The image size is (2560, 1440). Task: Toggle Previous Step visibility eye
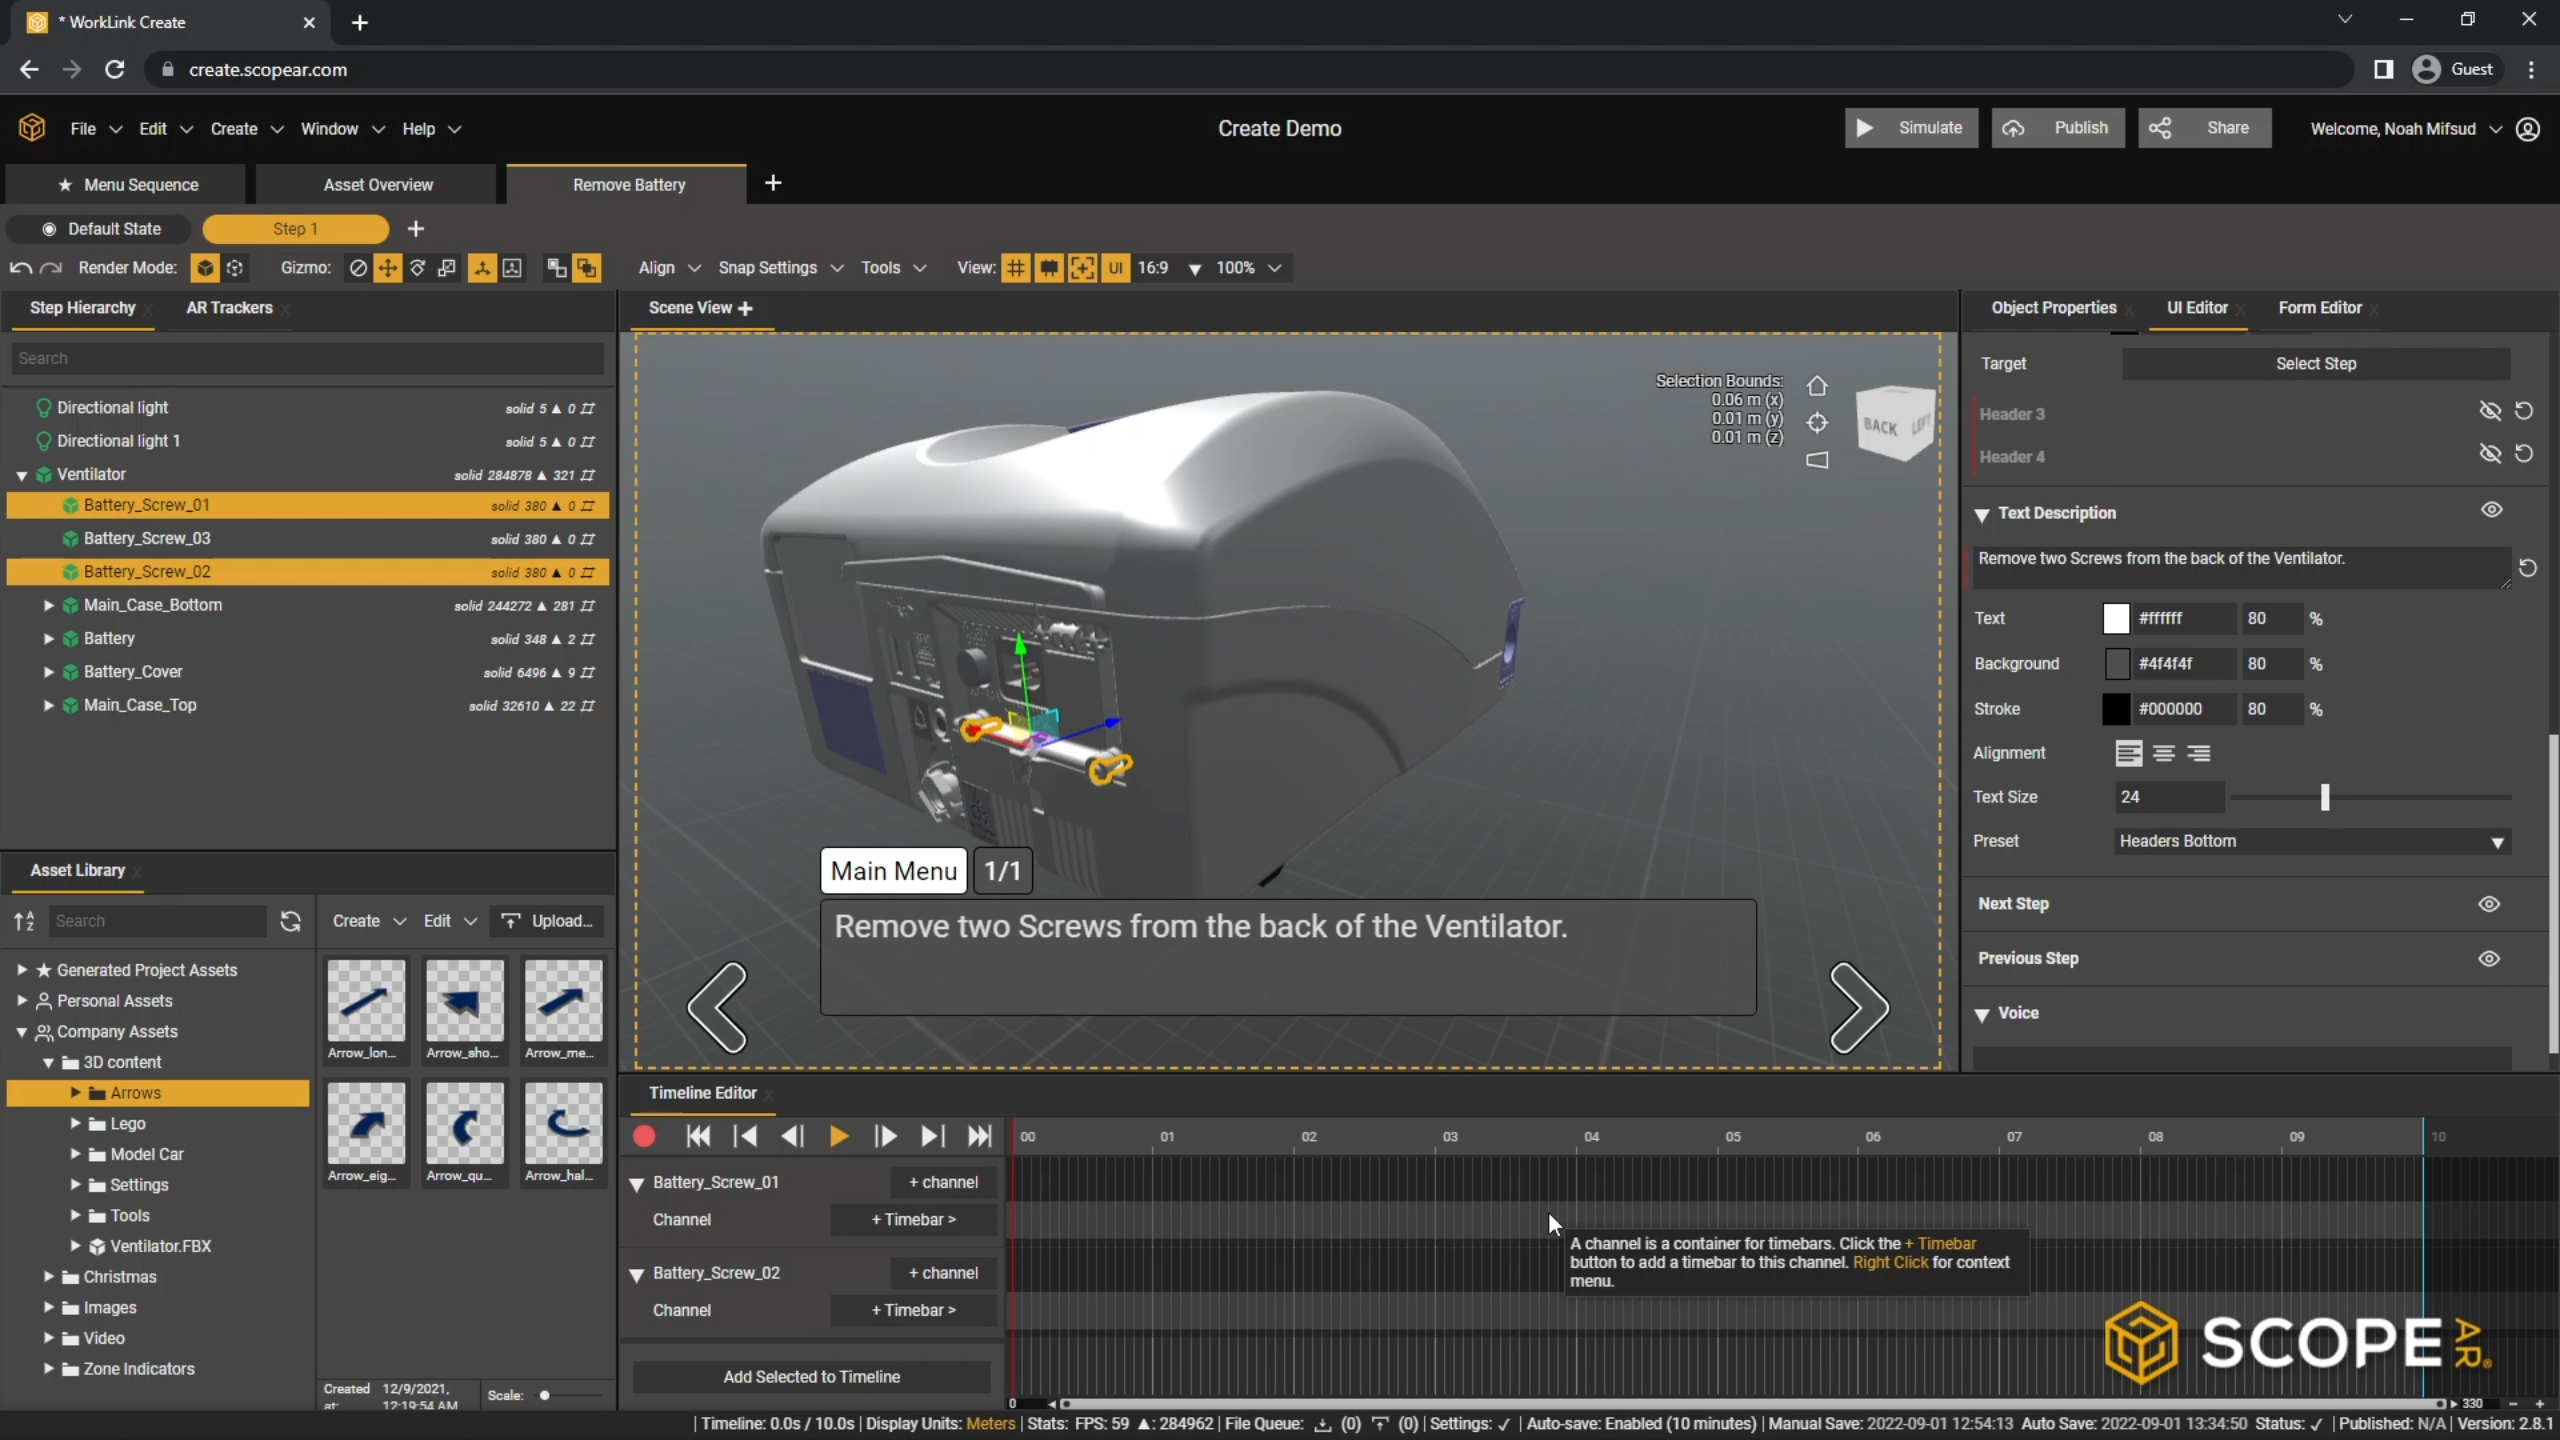(2489, 959)
